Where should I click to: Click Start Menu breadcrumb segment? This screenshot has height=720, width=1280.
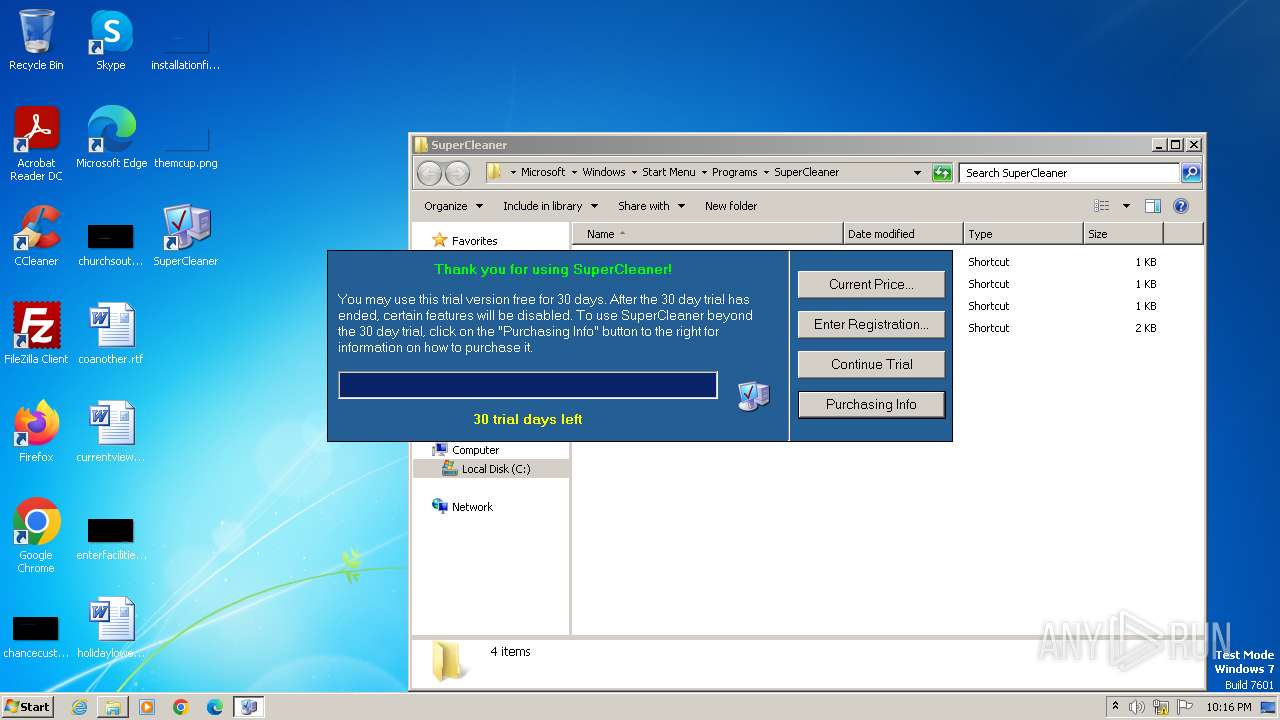669,172
